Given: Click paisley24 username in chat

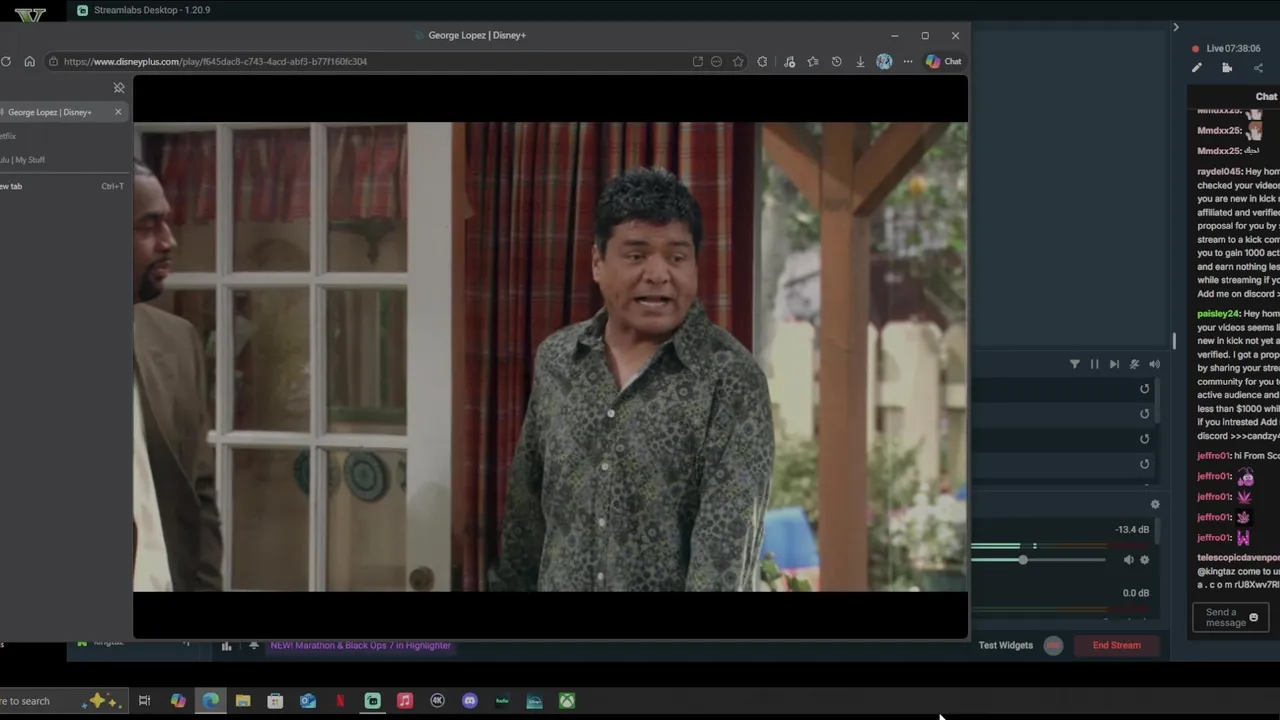Looking at the screenshot, I should click(1218, 314).
